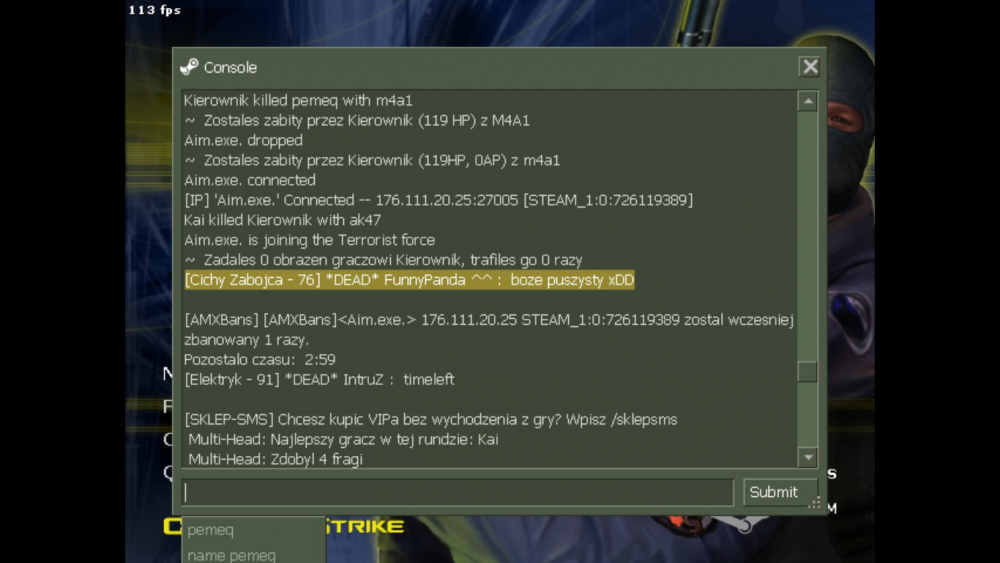Click the 'Pozostalo czasu: 2:59' line
This screenshot has width=1000, height=563.
(260, 360)
